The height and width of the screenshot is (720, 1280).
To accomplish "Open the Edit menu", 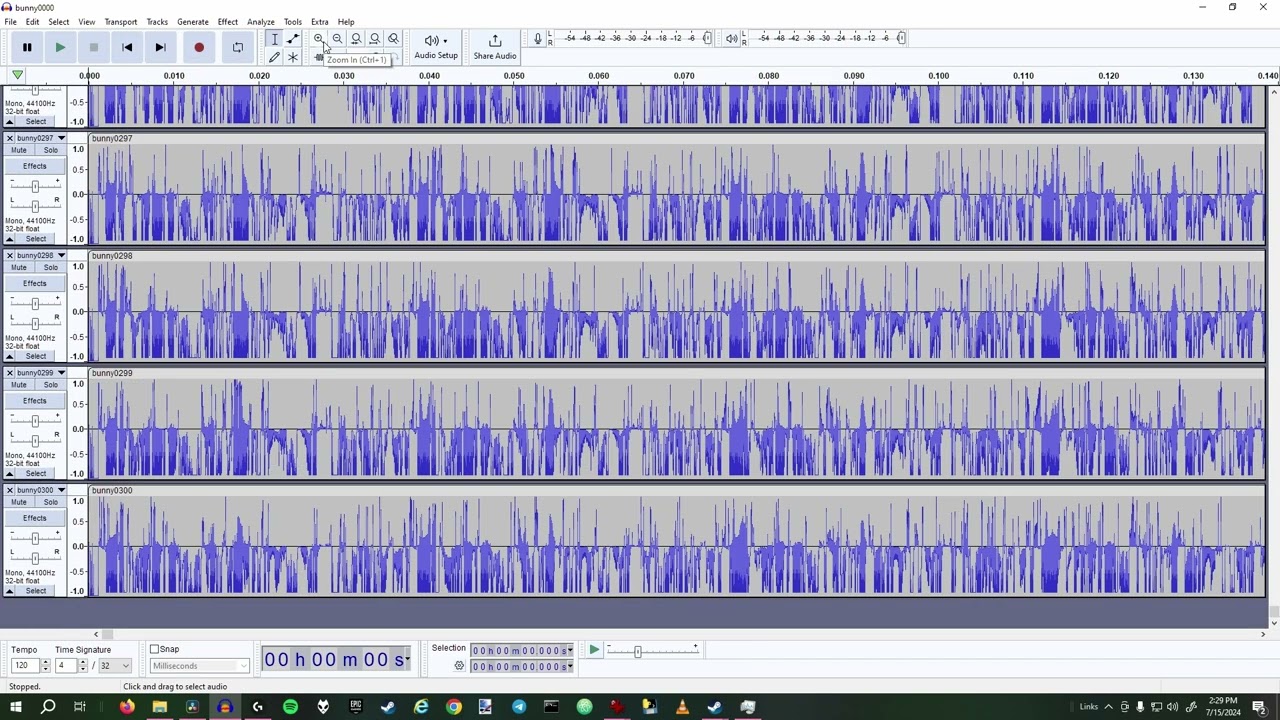I will (x=32, y=21).
